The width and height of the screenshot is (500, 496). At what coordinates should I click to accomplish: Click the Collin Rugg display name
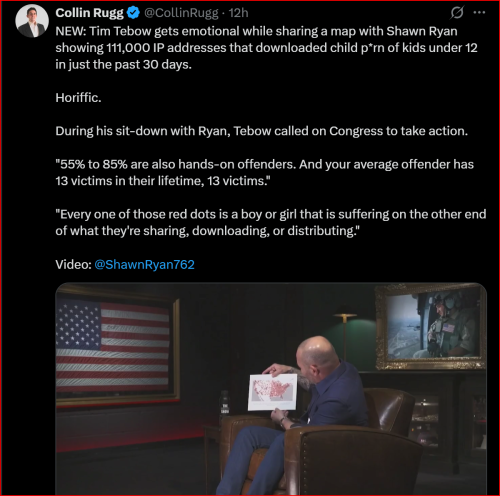click(89, 13)
